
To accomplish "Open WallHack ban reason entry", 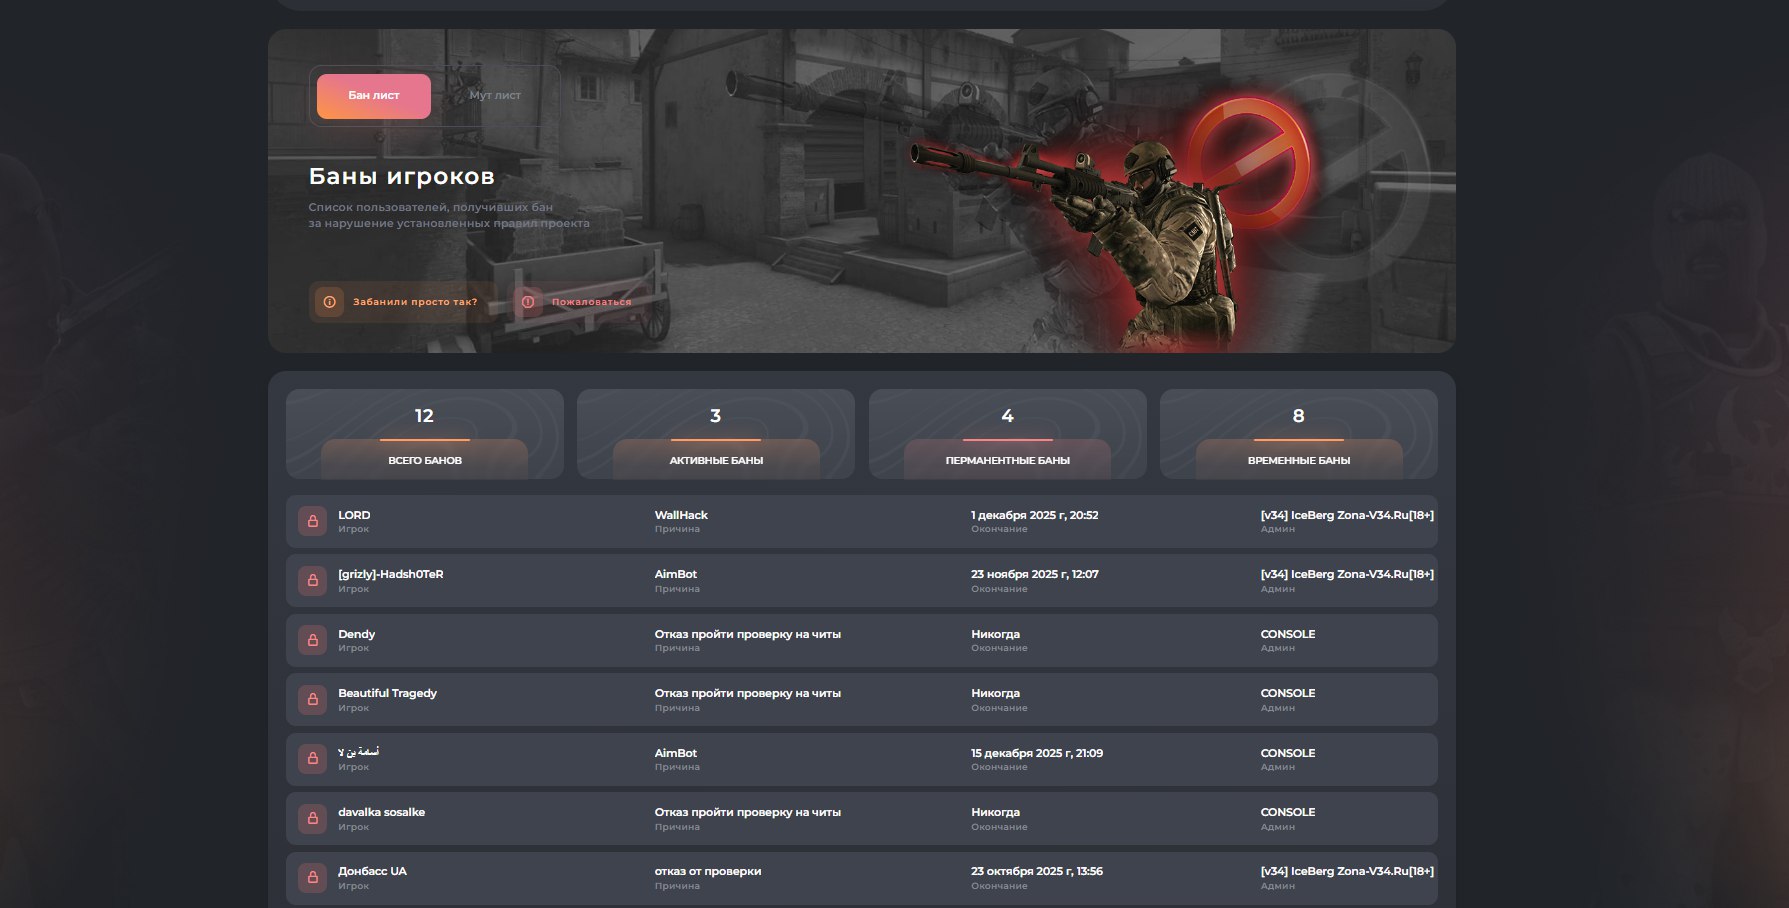I will [x=681, y=516].
